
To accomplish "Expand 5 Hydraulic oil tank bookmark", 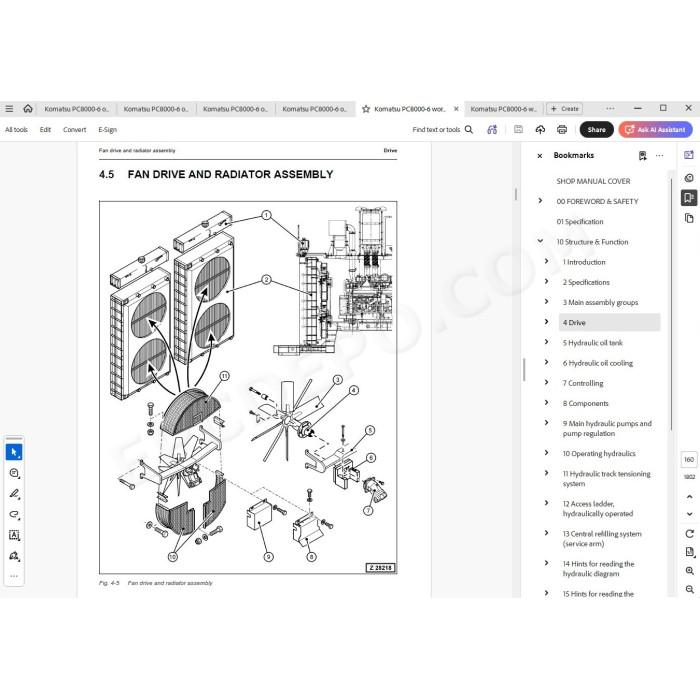I will click(x=546, y=342).
